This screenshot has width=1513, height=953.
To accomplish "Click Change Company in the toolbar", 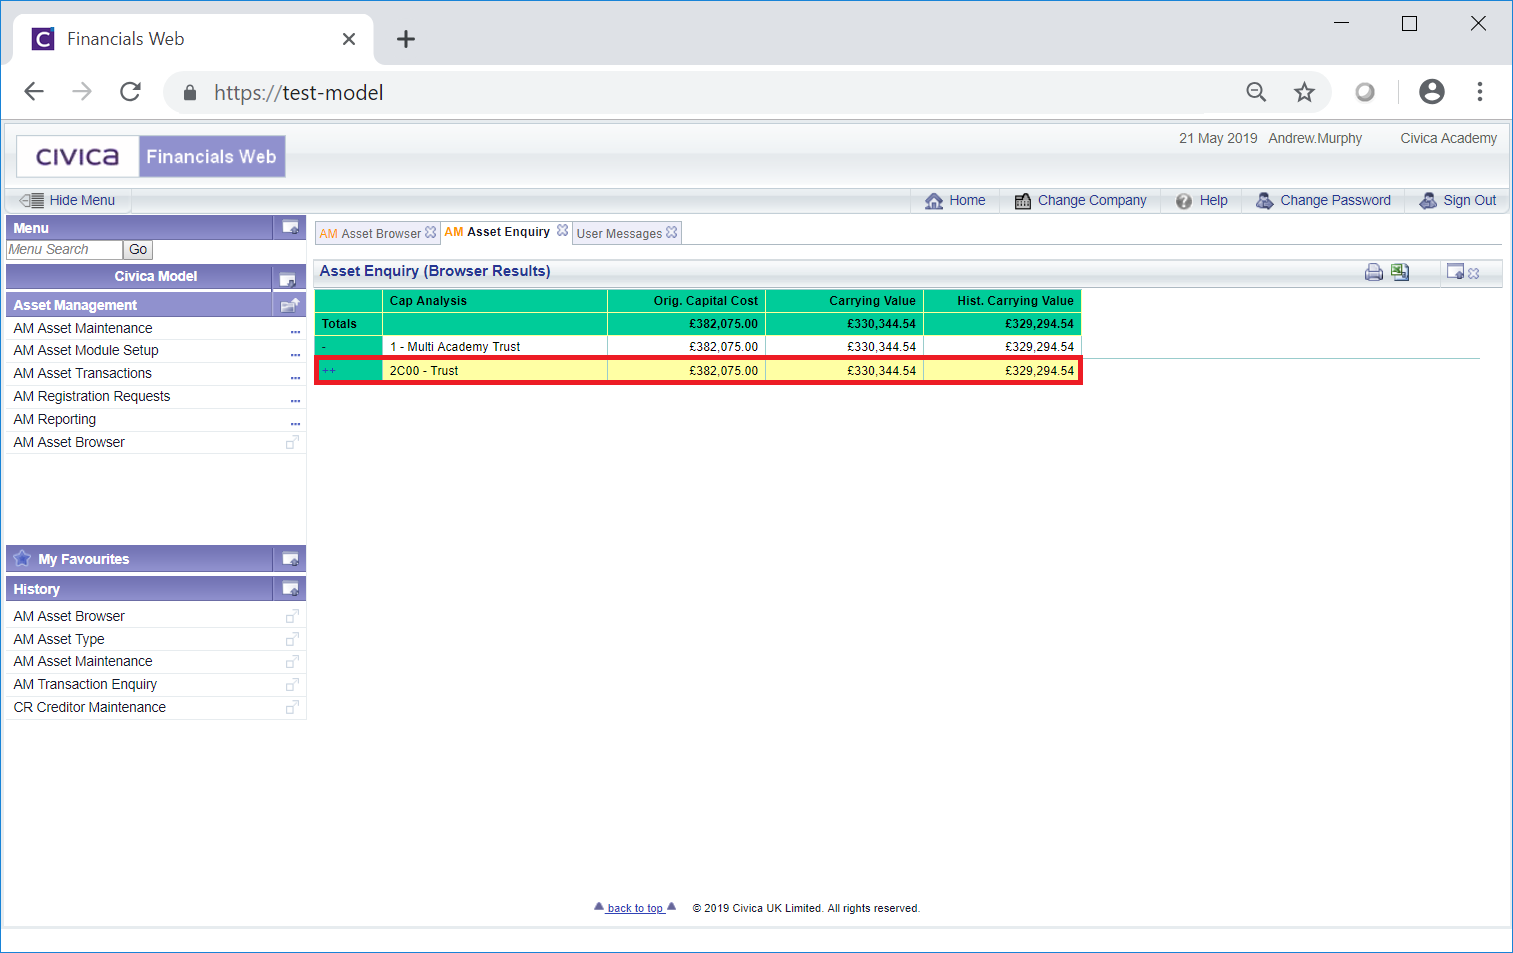I will (1080, 200).
